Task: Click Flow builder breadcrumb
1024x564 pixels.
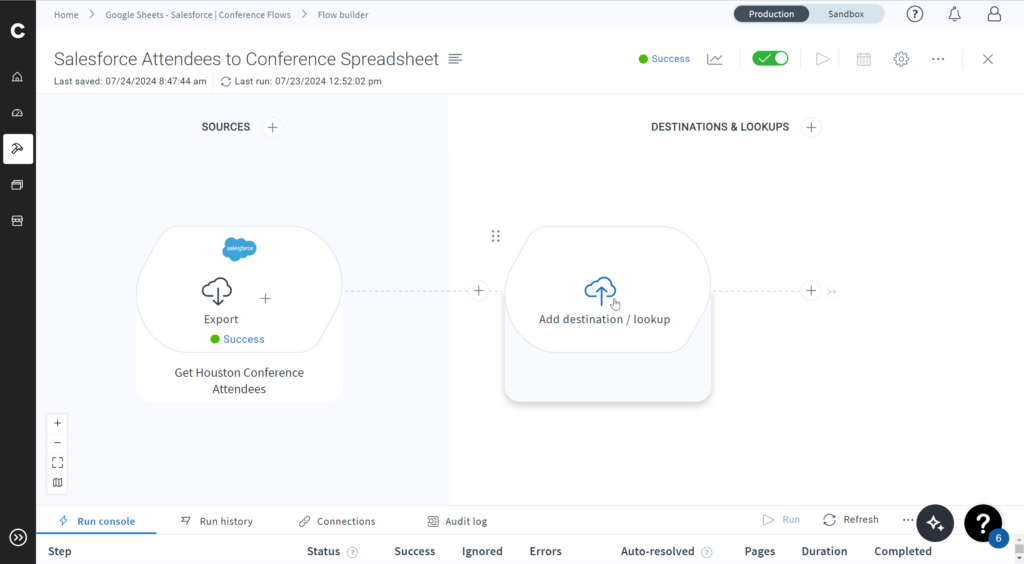Action: [343, 14]
